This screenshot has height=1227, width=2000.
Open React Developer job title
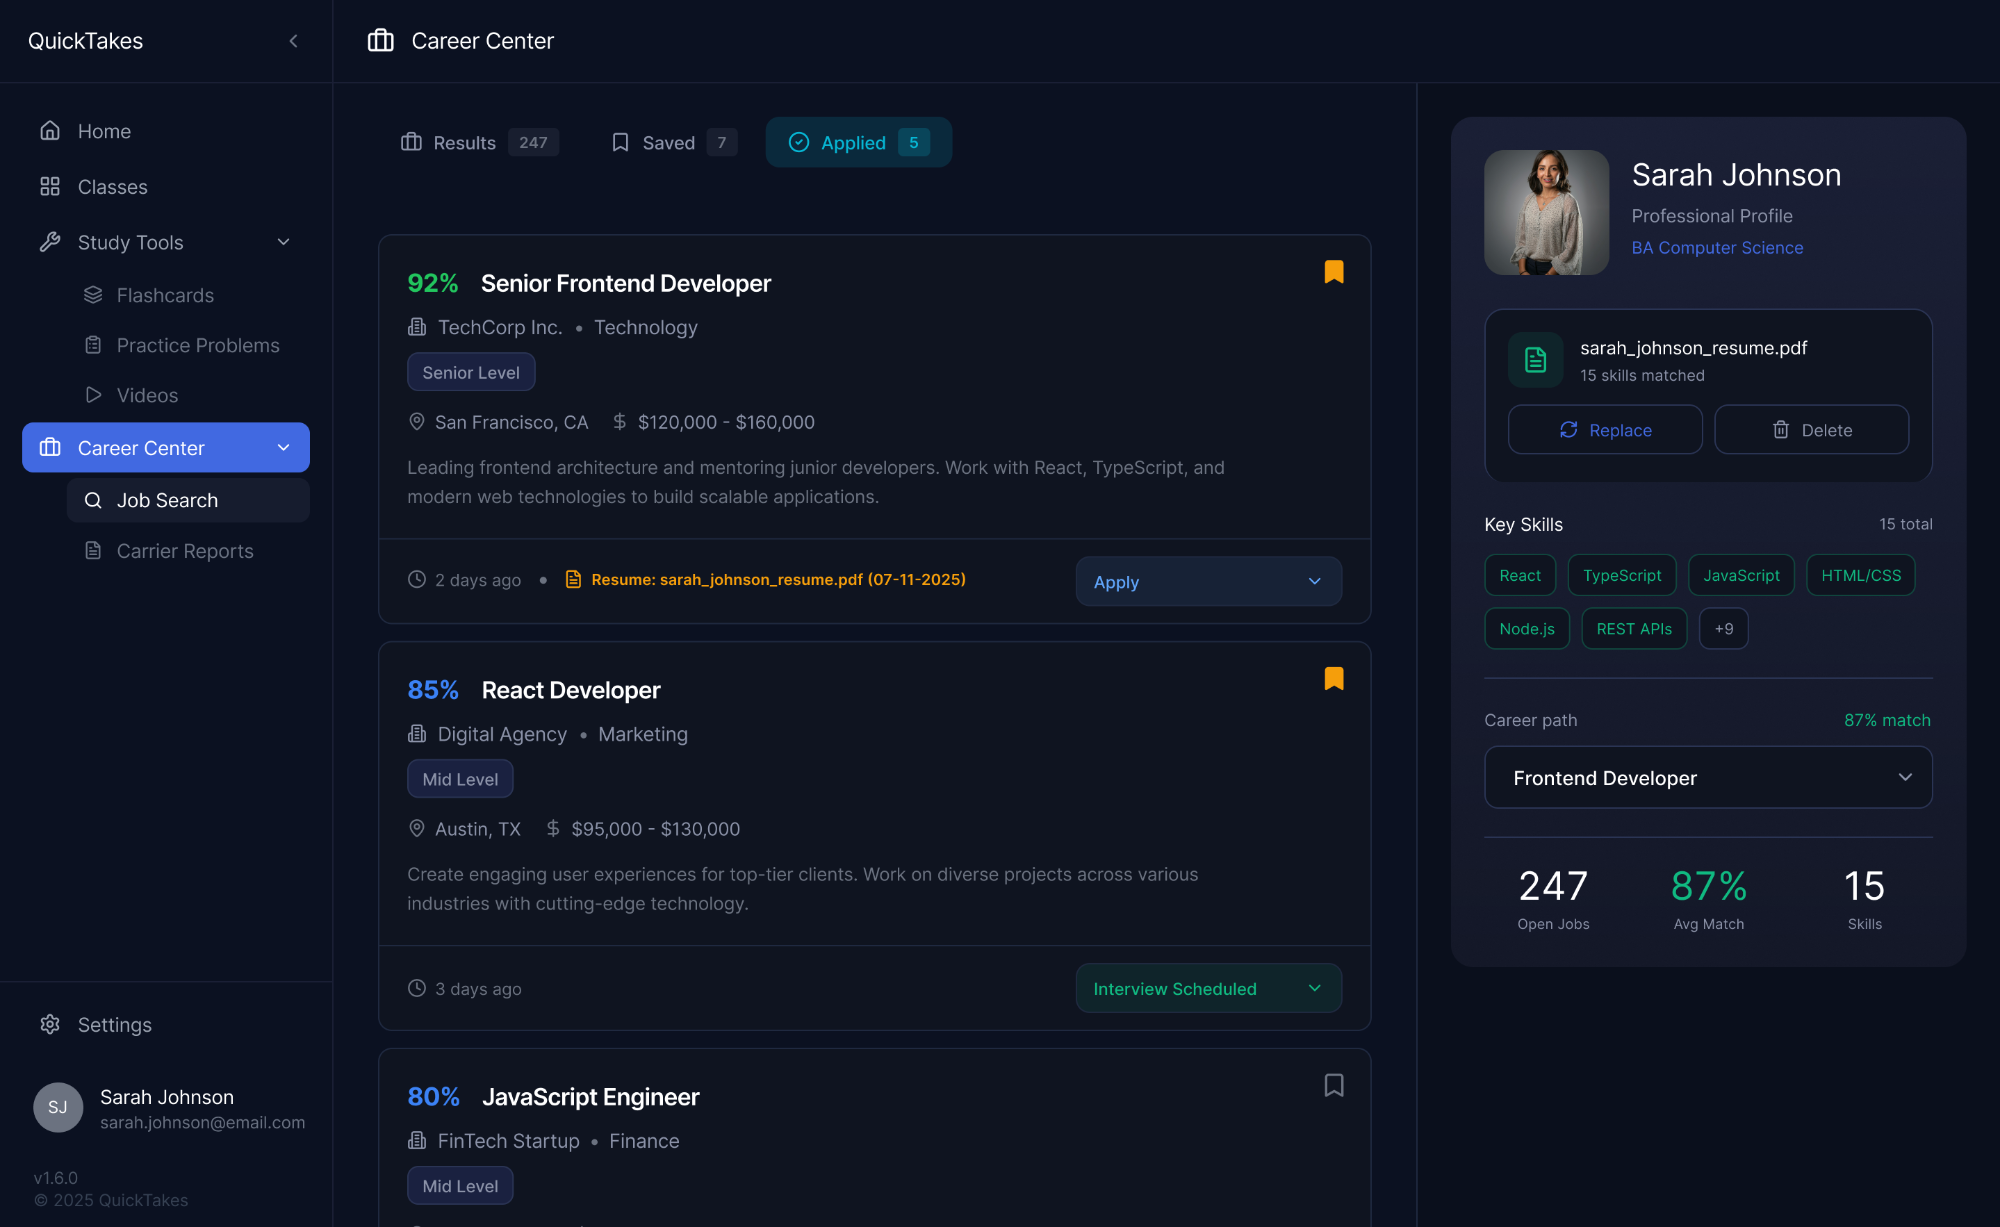(x=571, y=690)
